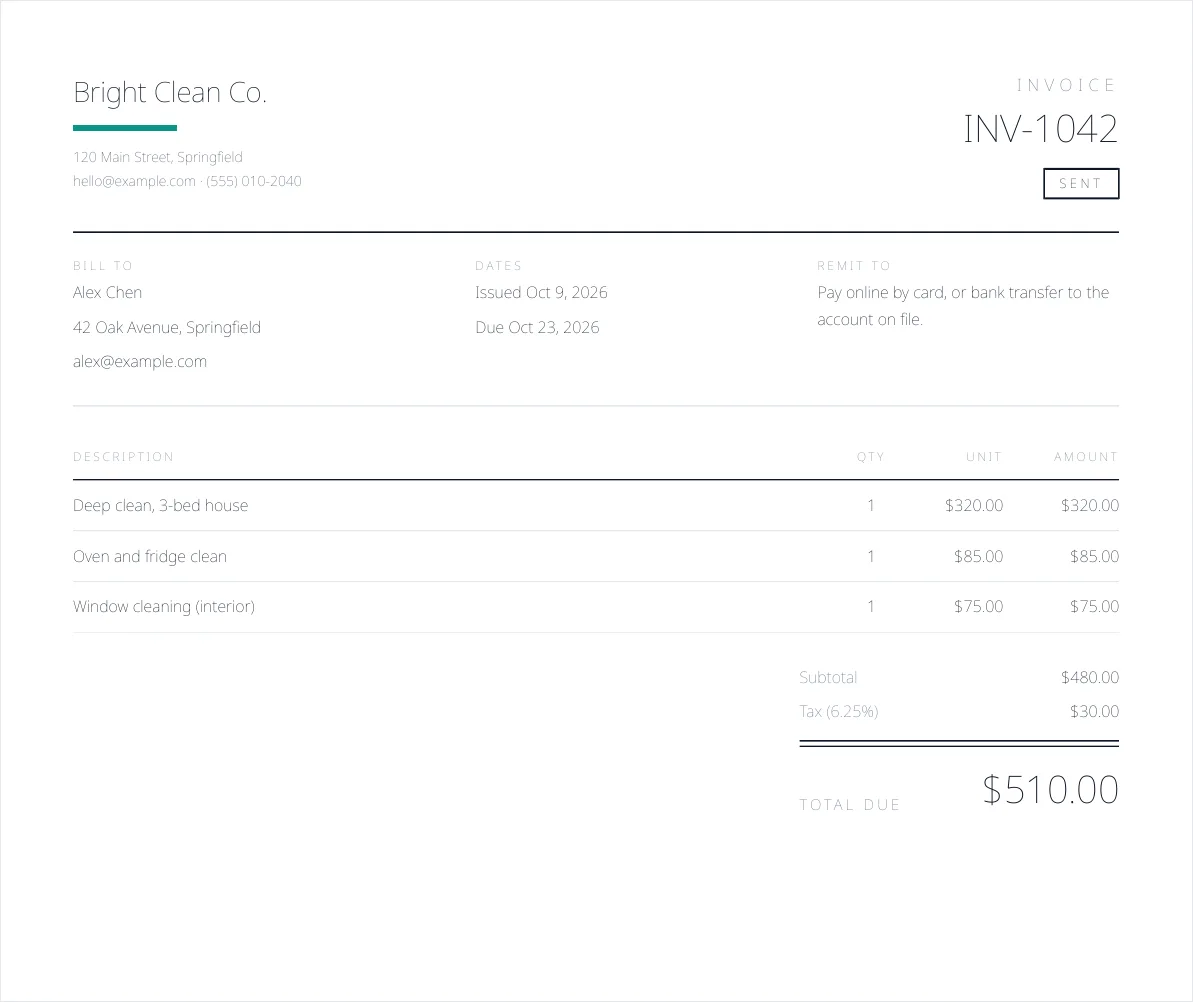
Task: Select the Deep clean, 3-bed house item
Action: 161,505
